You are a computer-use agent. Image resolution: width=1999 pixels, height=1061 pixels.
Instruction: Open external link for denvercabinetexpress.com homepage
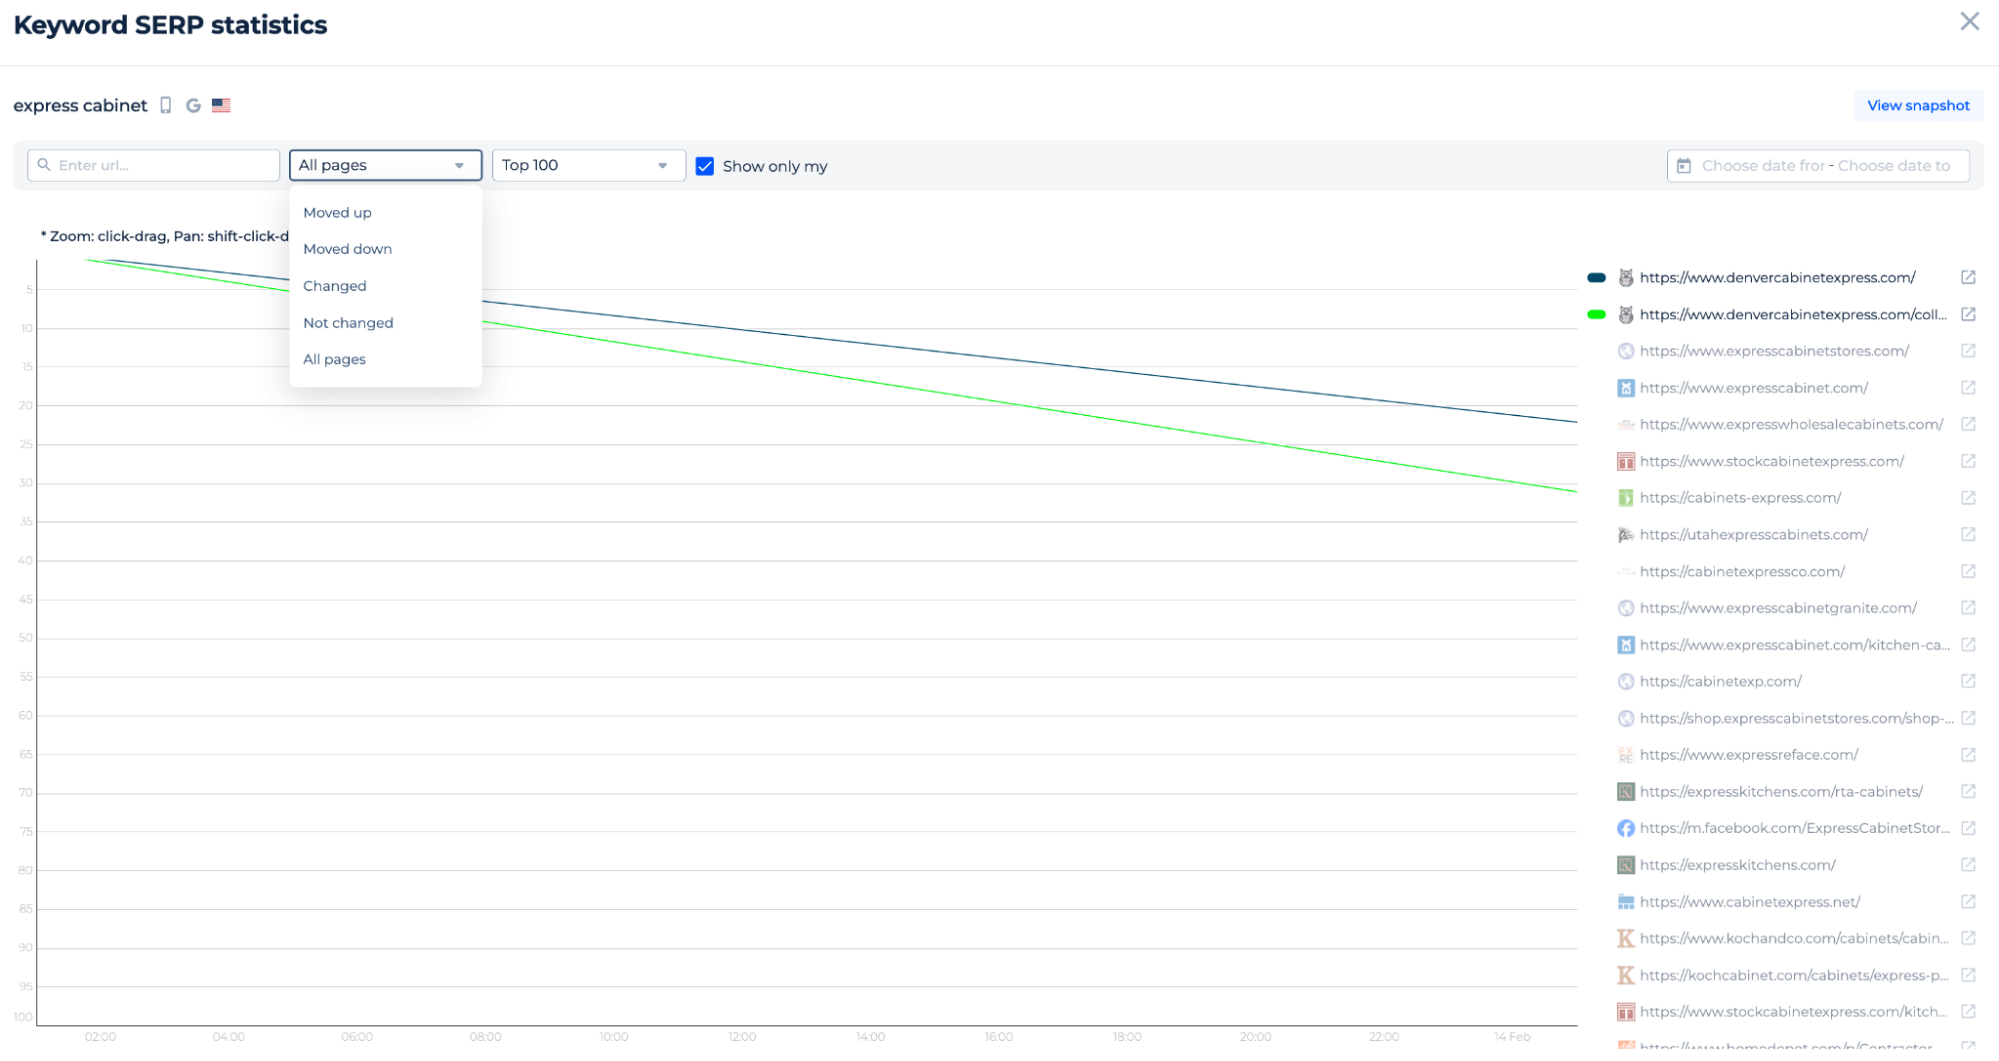[1967, 277]
